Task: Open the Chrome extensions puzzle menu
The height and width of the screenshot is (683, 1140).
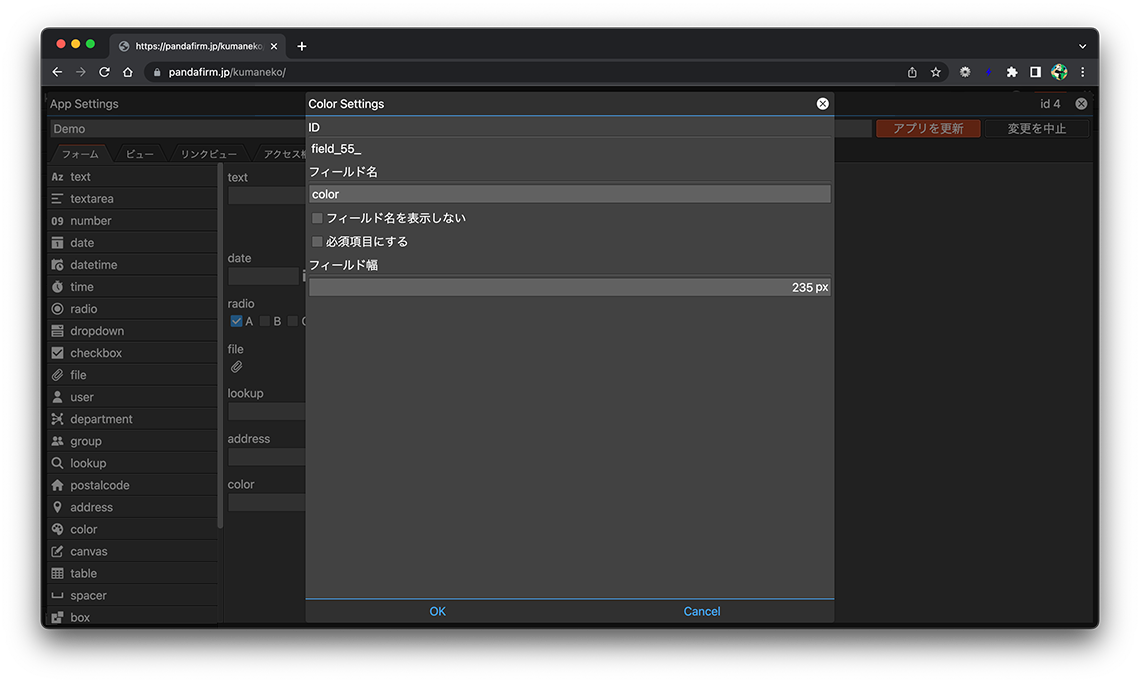Action: click(x=1011, y=72)
